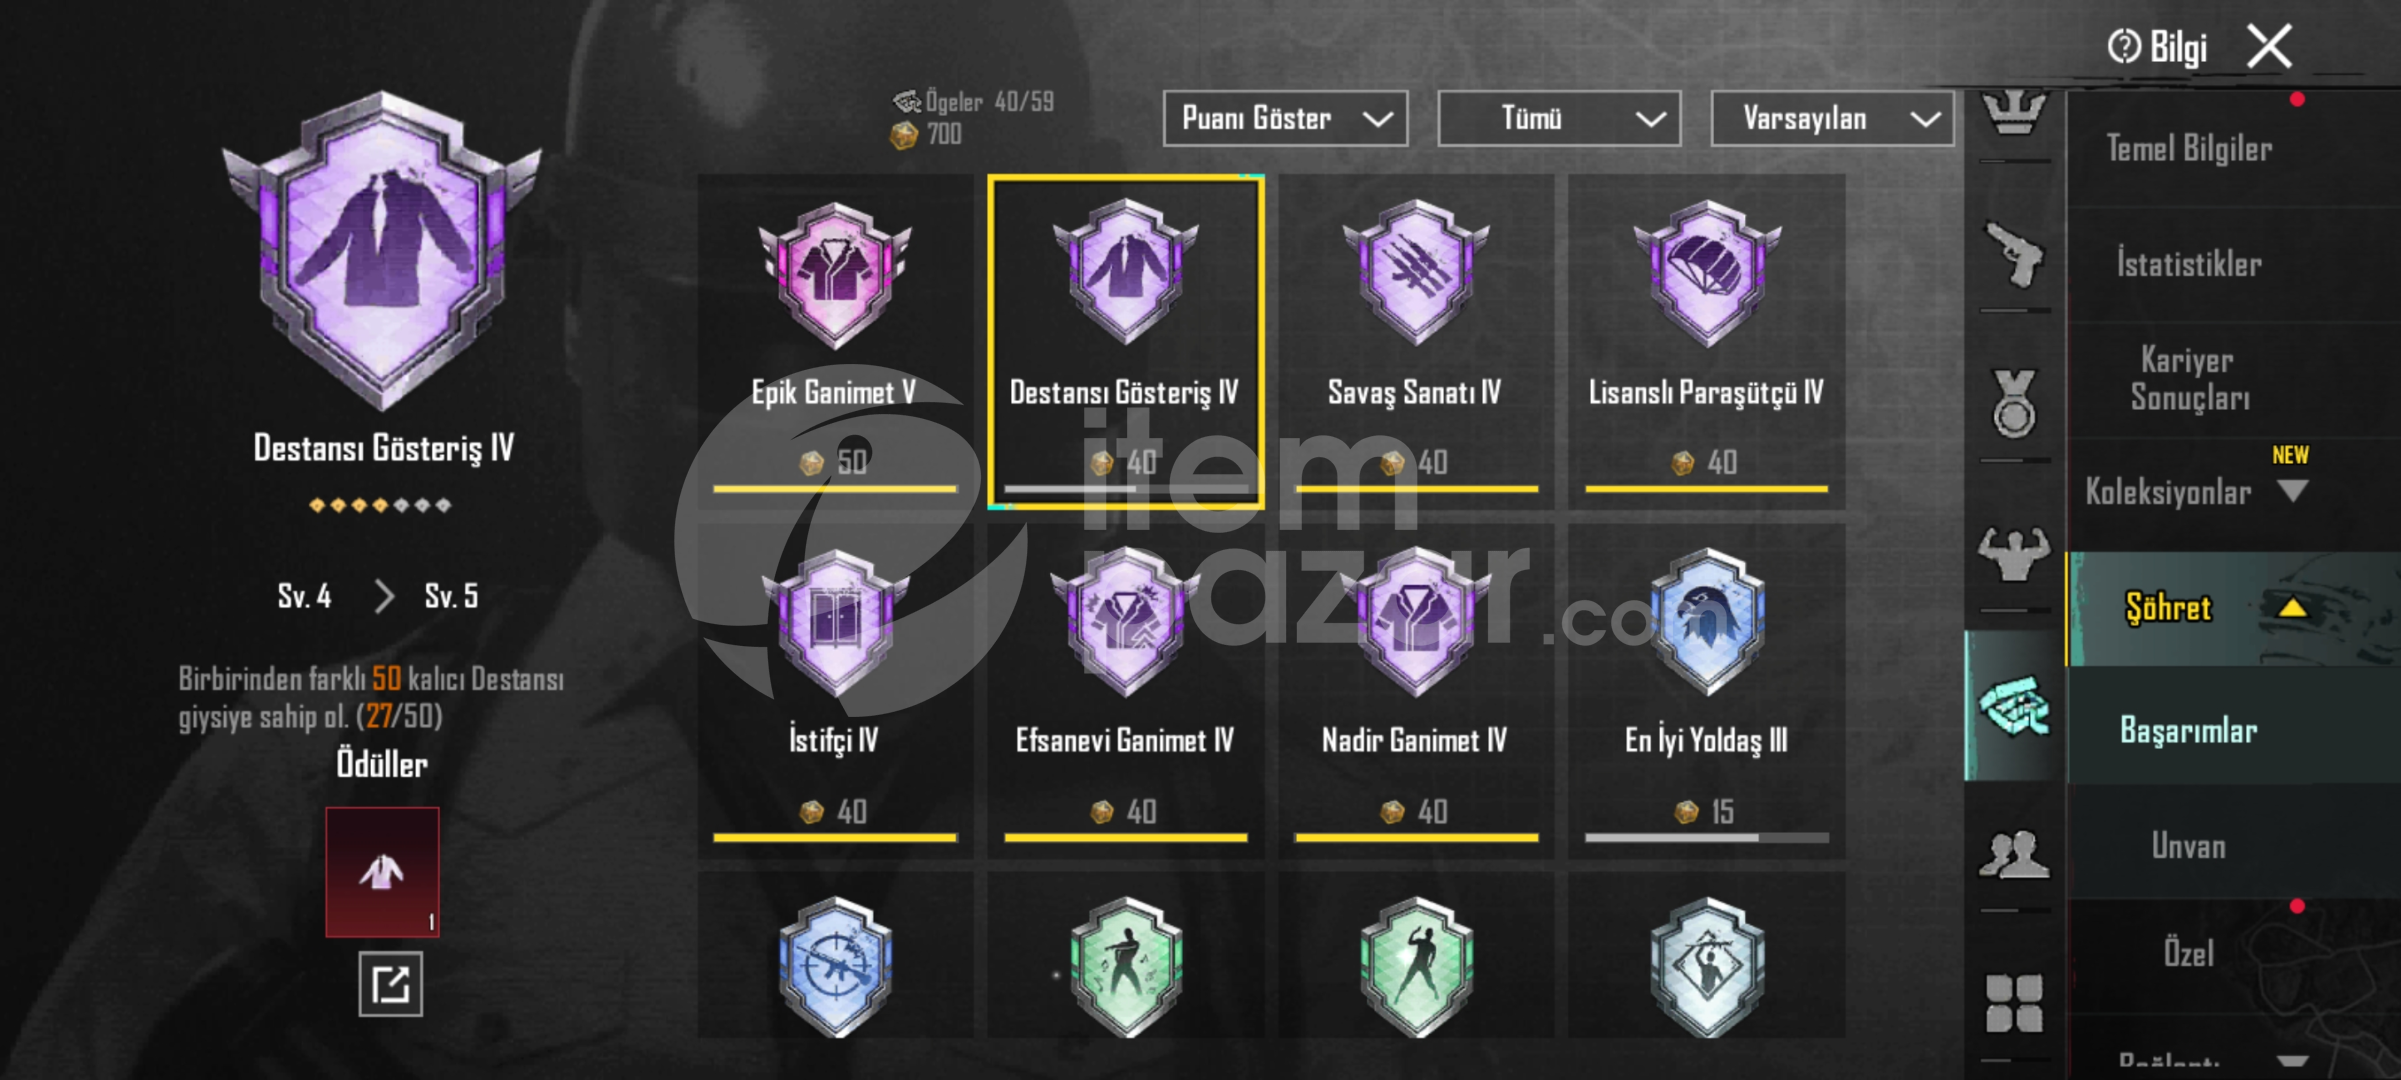Select the İstifçi IV wardrobe badge
2401x1080 pixels.
[835, 690]
